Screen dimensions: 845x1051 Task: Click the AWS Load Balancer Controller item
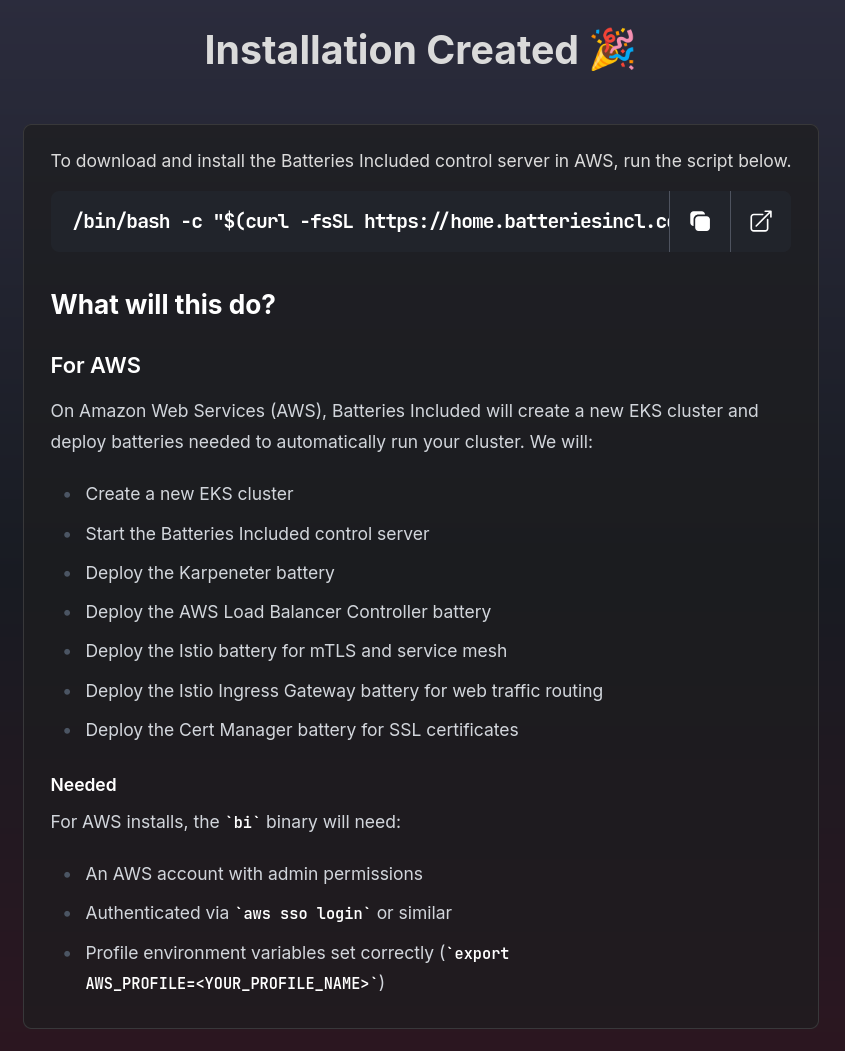point(288,612)
